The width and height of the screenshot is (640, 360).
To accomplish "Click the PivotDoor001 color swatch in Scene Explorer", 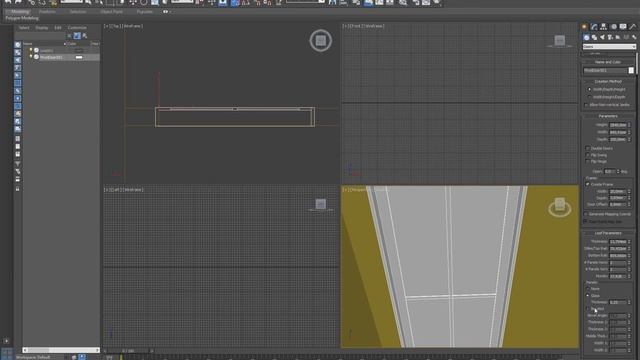I will tap(79, 58).
